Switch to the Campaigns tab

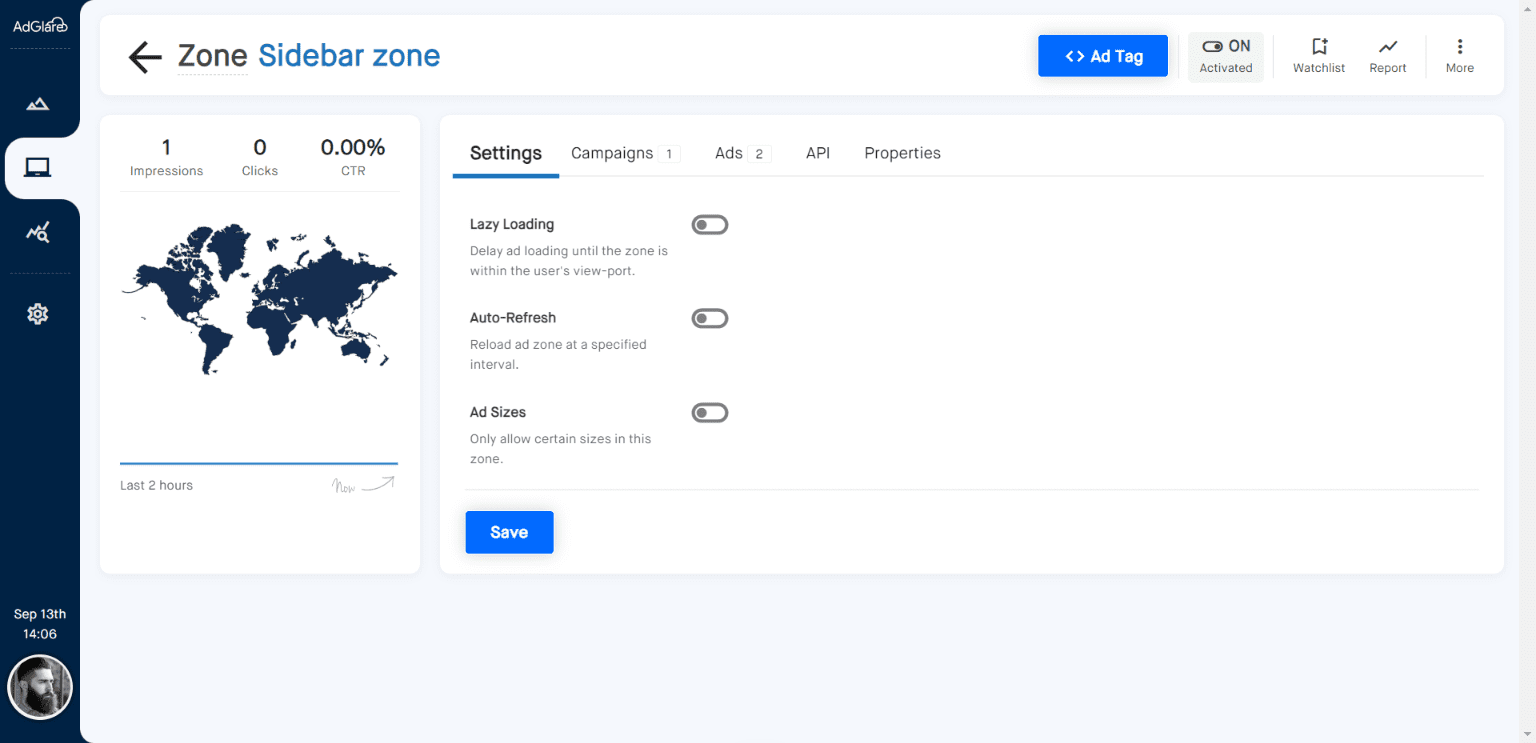coord(612,153)
